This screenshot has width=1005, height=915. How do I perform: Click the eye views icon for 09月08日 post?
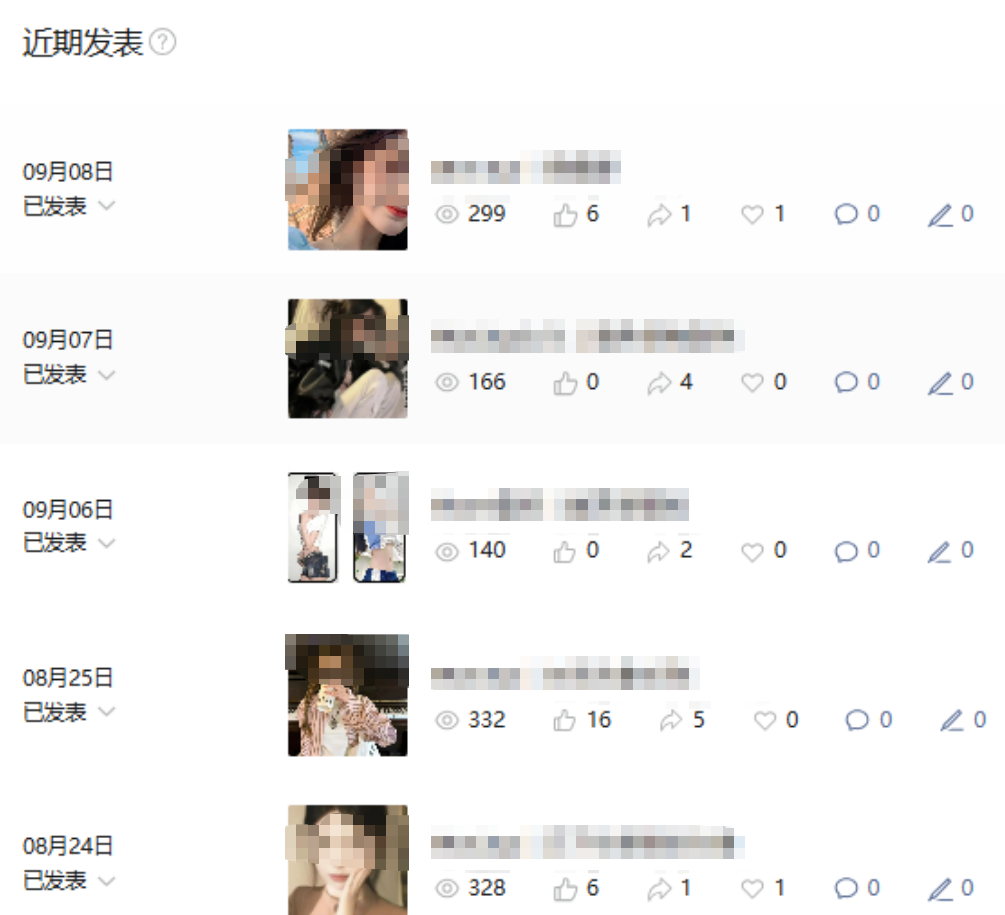[x=447, y=214]
